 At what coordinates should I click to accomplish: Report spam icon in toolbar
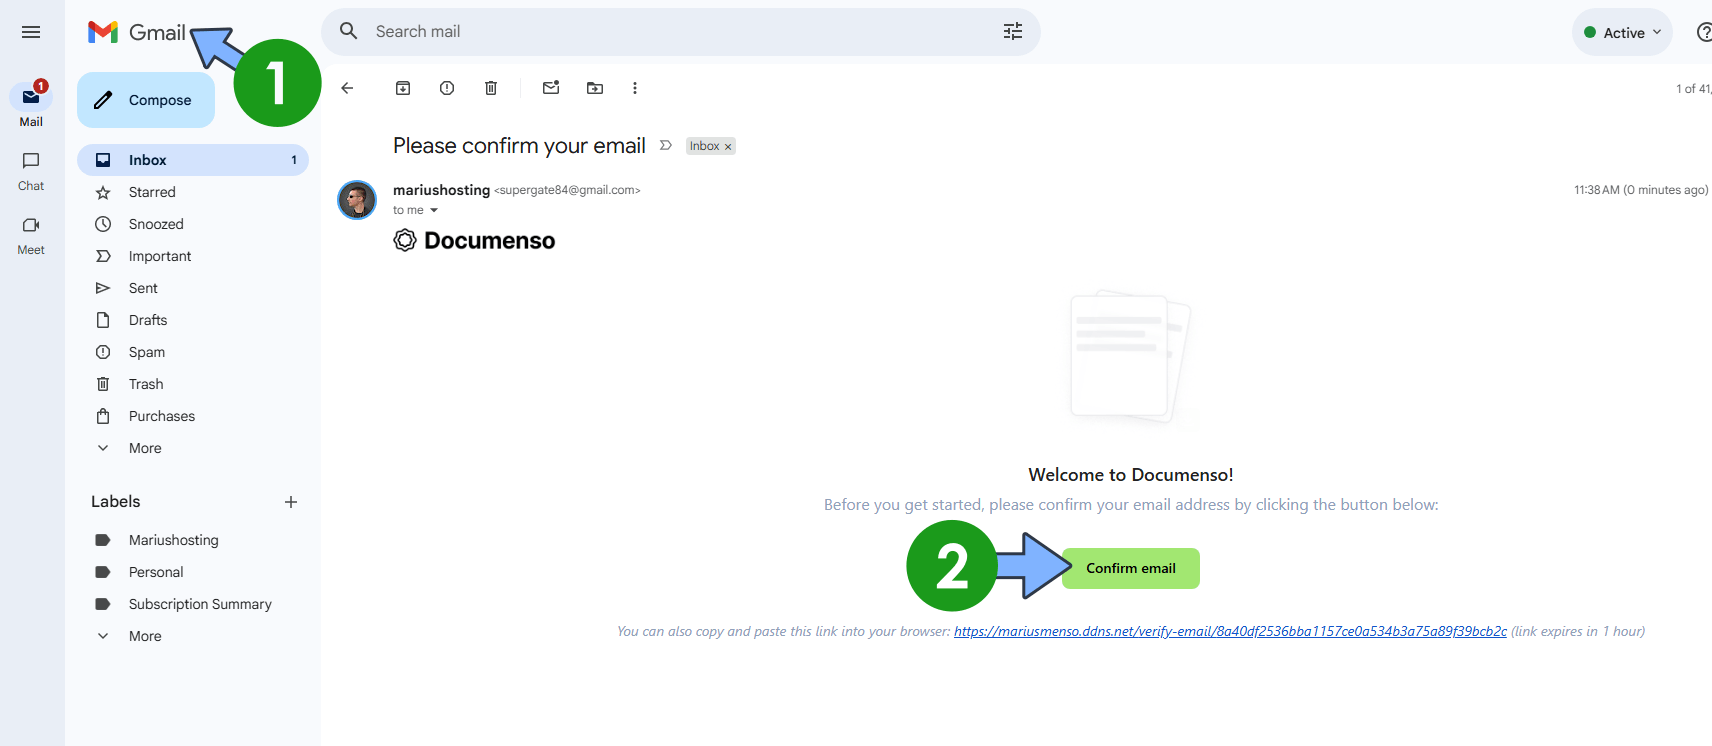pyautogui.click(x=447, y=88)
